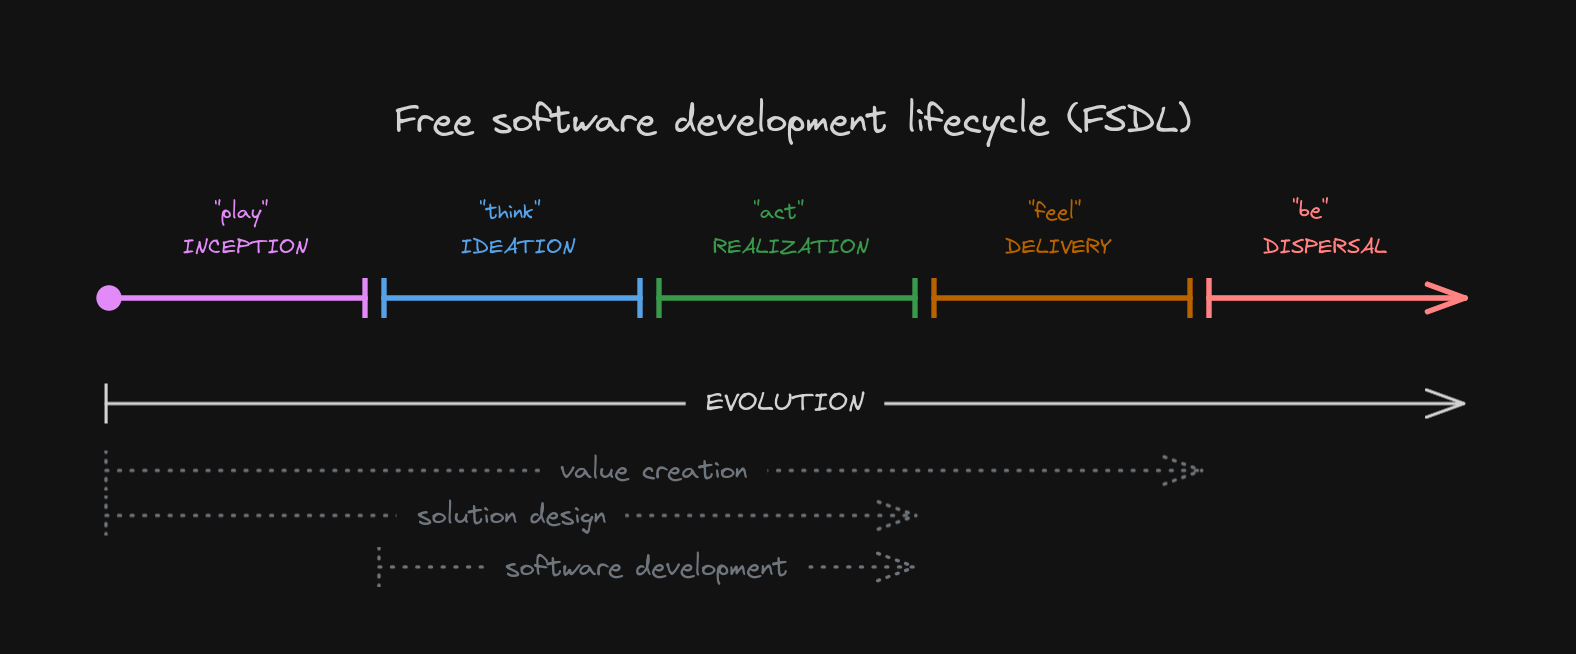
Task: Select the orange DELIVERY timeline segment
Action: click(1062, 298)
